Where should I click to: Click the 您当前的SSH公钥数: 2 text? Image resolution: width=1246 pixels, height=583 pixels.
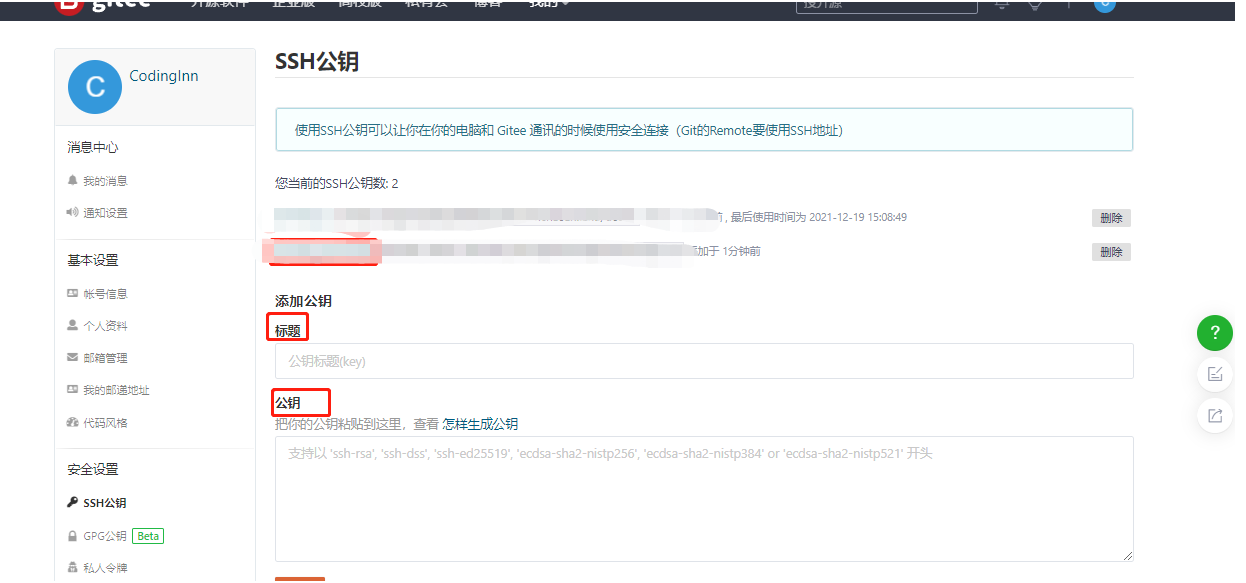[x=337, y=183]
